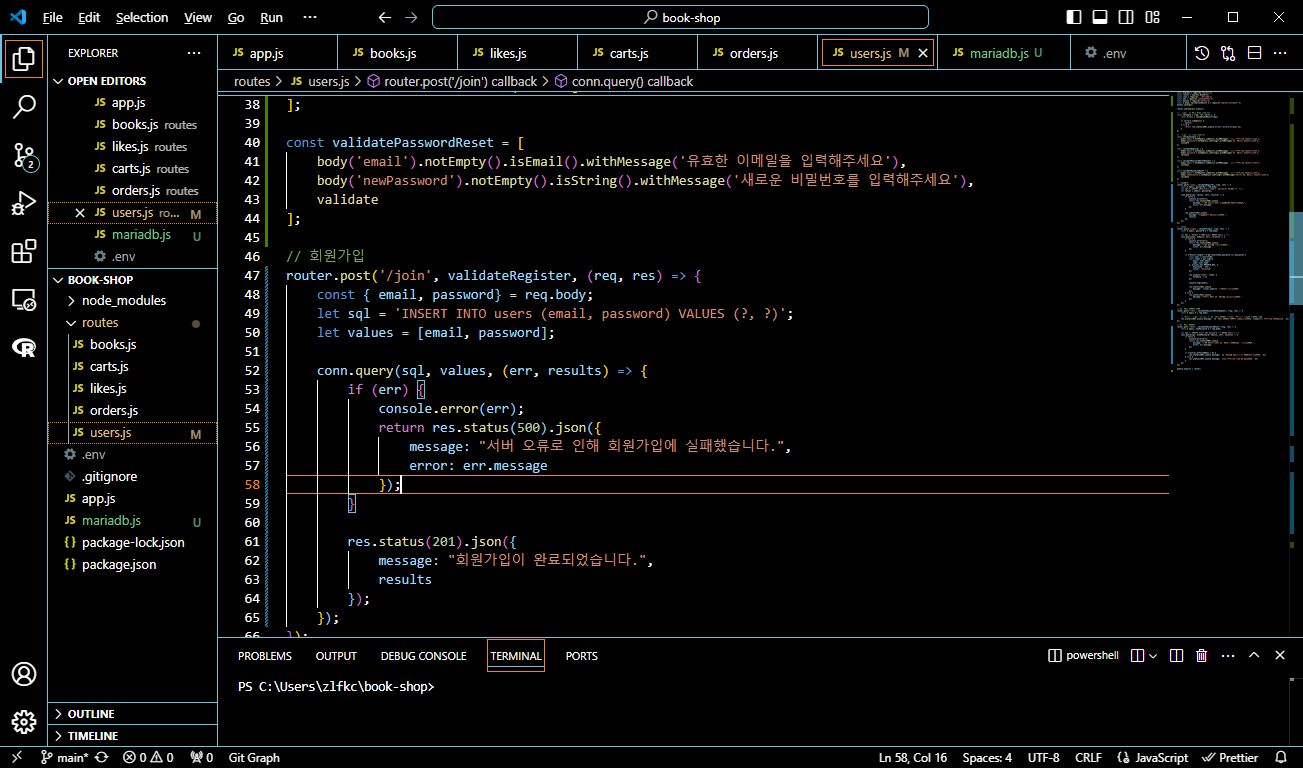Click the Explorer more actions ellipsis
The width and height of the screenshot is (1303, 768).
194,53
